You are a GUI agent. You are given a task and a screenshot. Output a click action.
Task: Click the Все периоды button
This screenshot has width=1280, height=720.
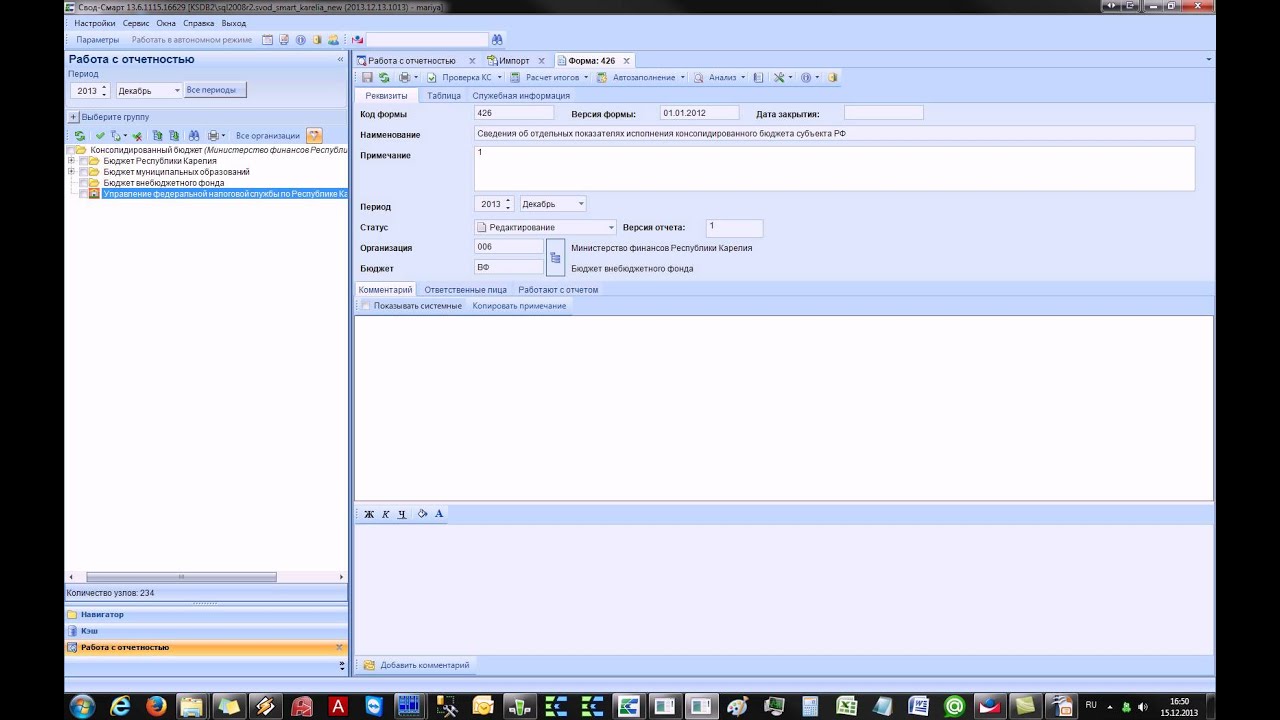click(x=215, y=90)
